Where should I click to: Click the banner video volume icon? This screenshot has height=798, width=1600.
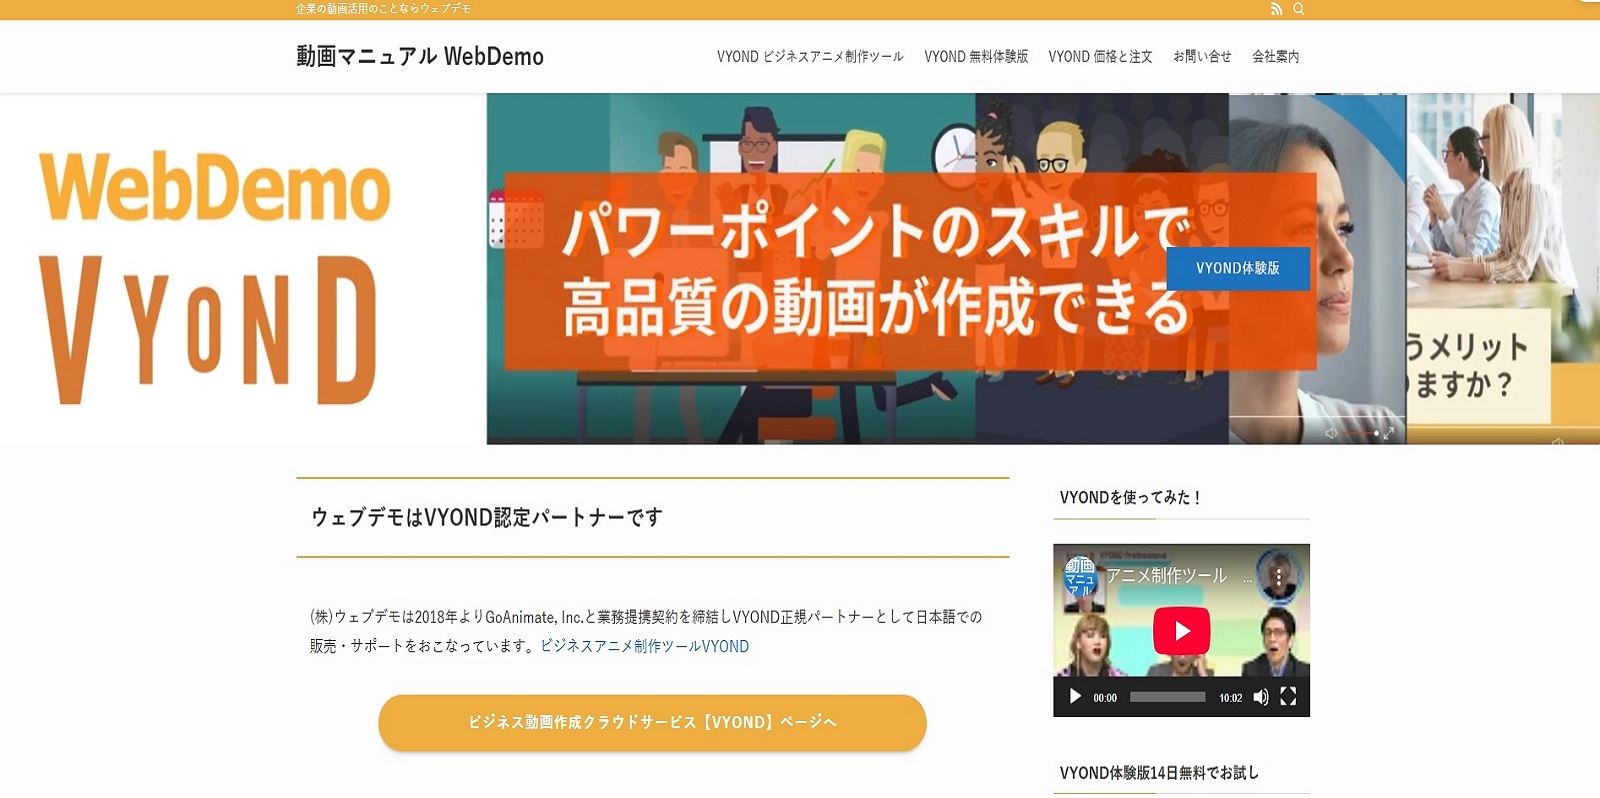coord(1331,433)
